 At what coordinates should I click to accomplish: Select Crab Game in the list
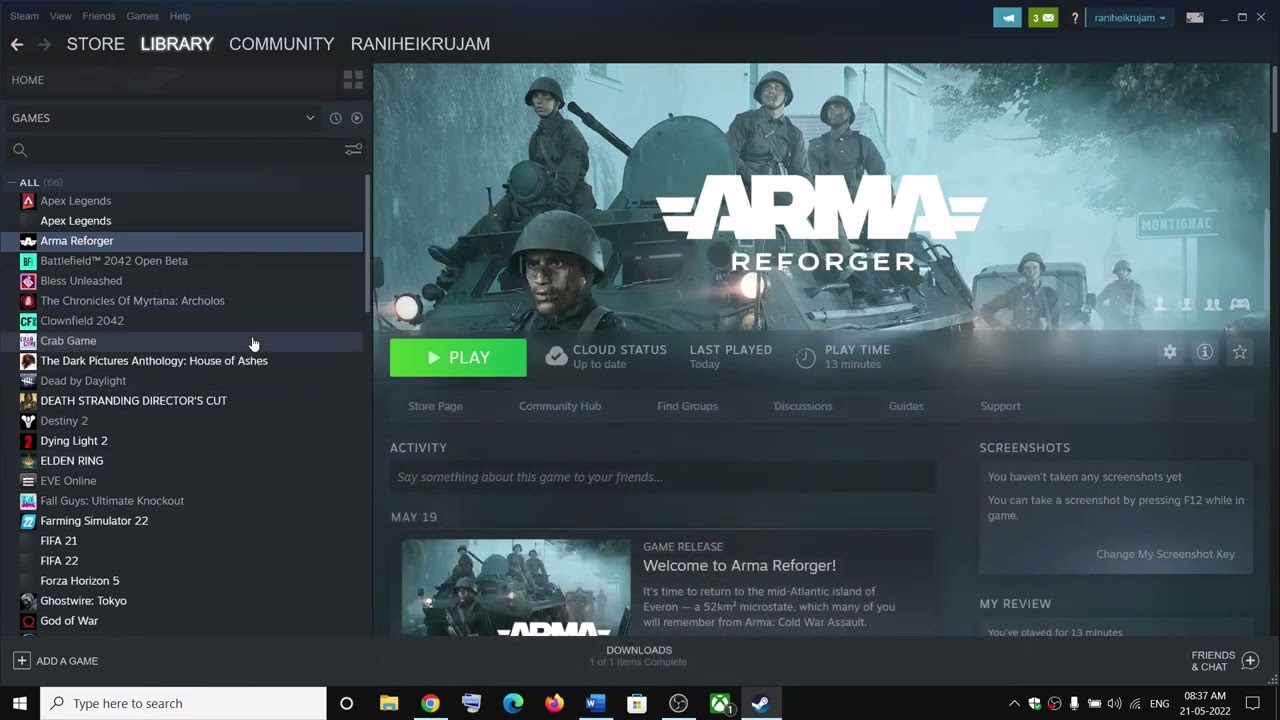pyautogui.click(x=68, y=341)
